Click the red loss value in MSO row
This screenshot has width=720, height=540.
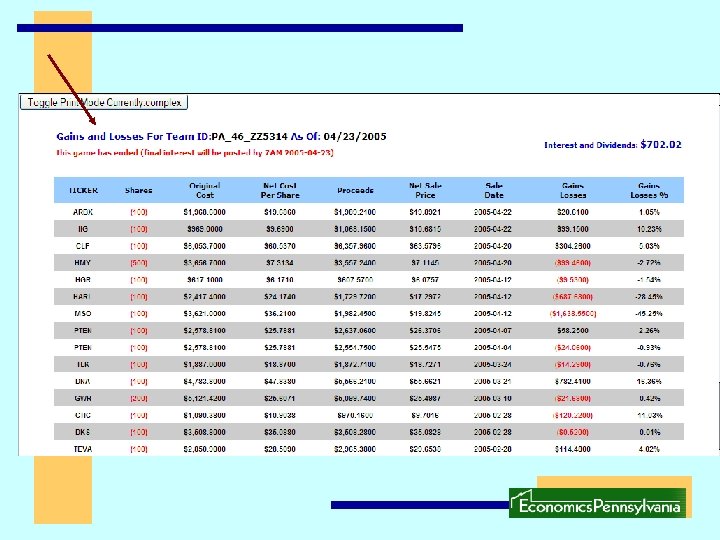pyautogui.click(x=573, y=314)
